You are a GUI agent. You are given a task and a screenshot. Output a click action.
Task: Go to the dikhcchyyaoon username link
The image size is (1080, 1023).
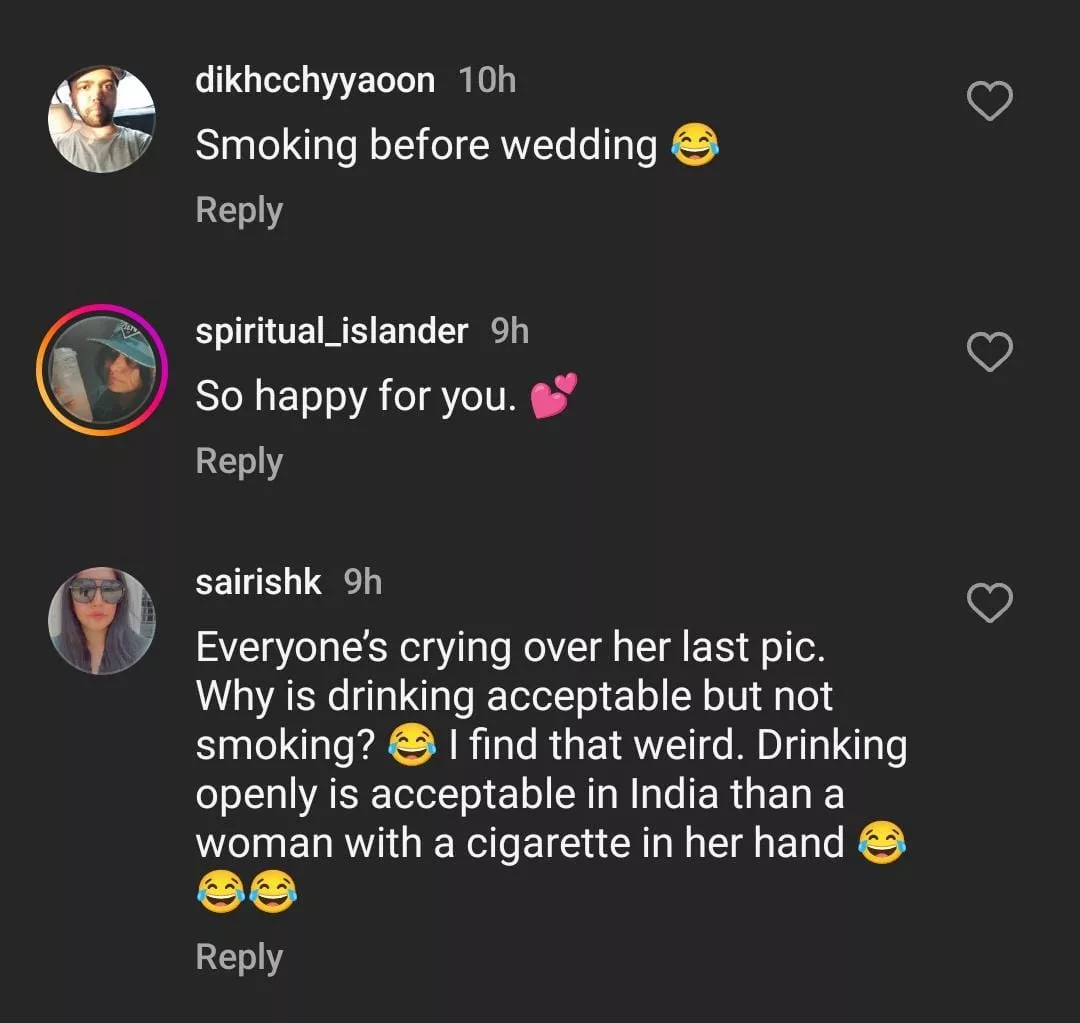(x=315, y=80)
